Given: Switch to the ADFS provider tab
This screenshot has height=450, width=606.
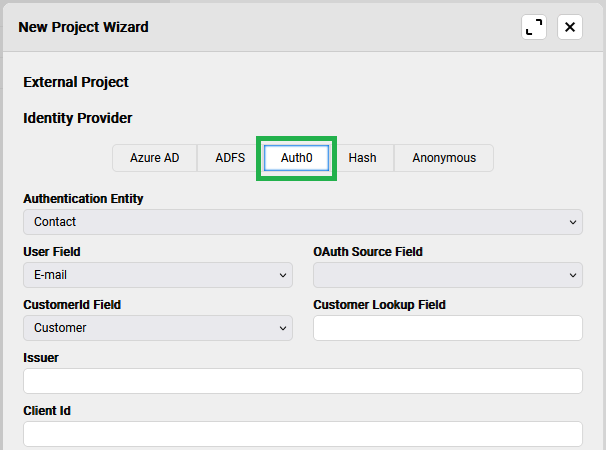Looking at the screenshot, I should click(x=230, y=158).
